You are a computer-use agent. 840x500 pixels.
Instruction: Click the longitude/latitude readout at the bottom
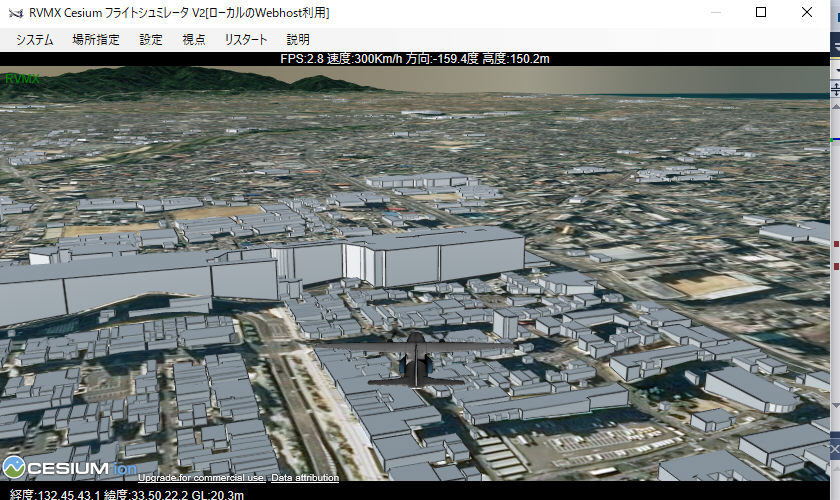click(122, 494)
